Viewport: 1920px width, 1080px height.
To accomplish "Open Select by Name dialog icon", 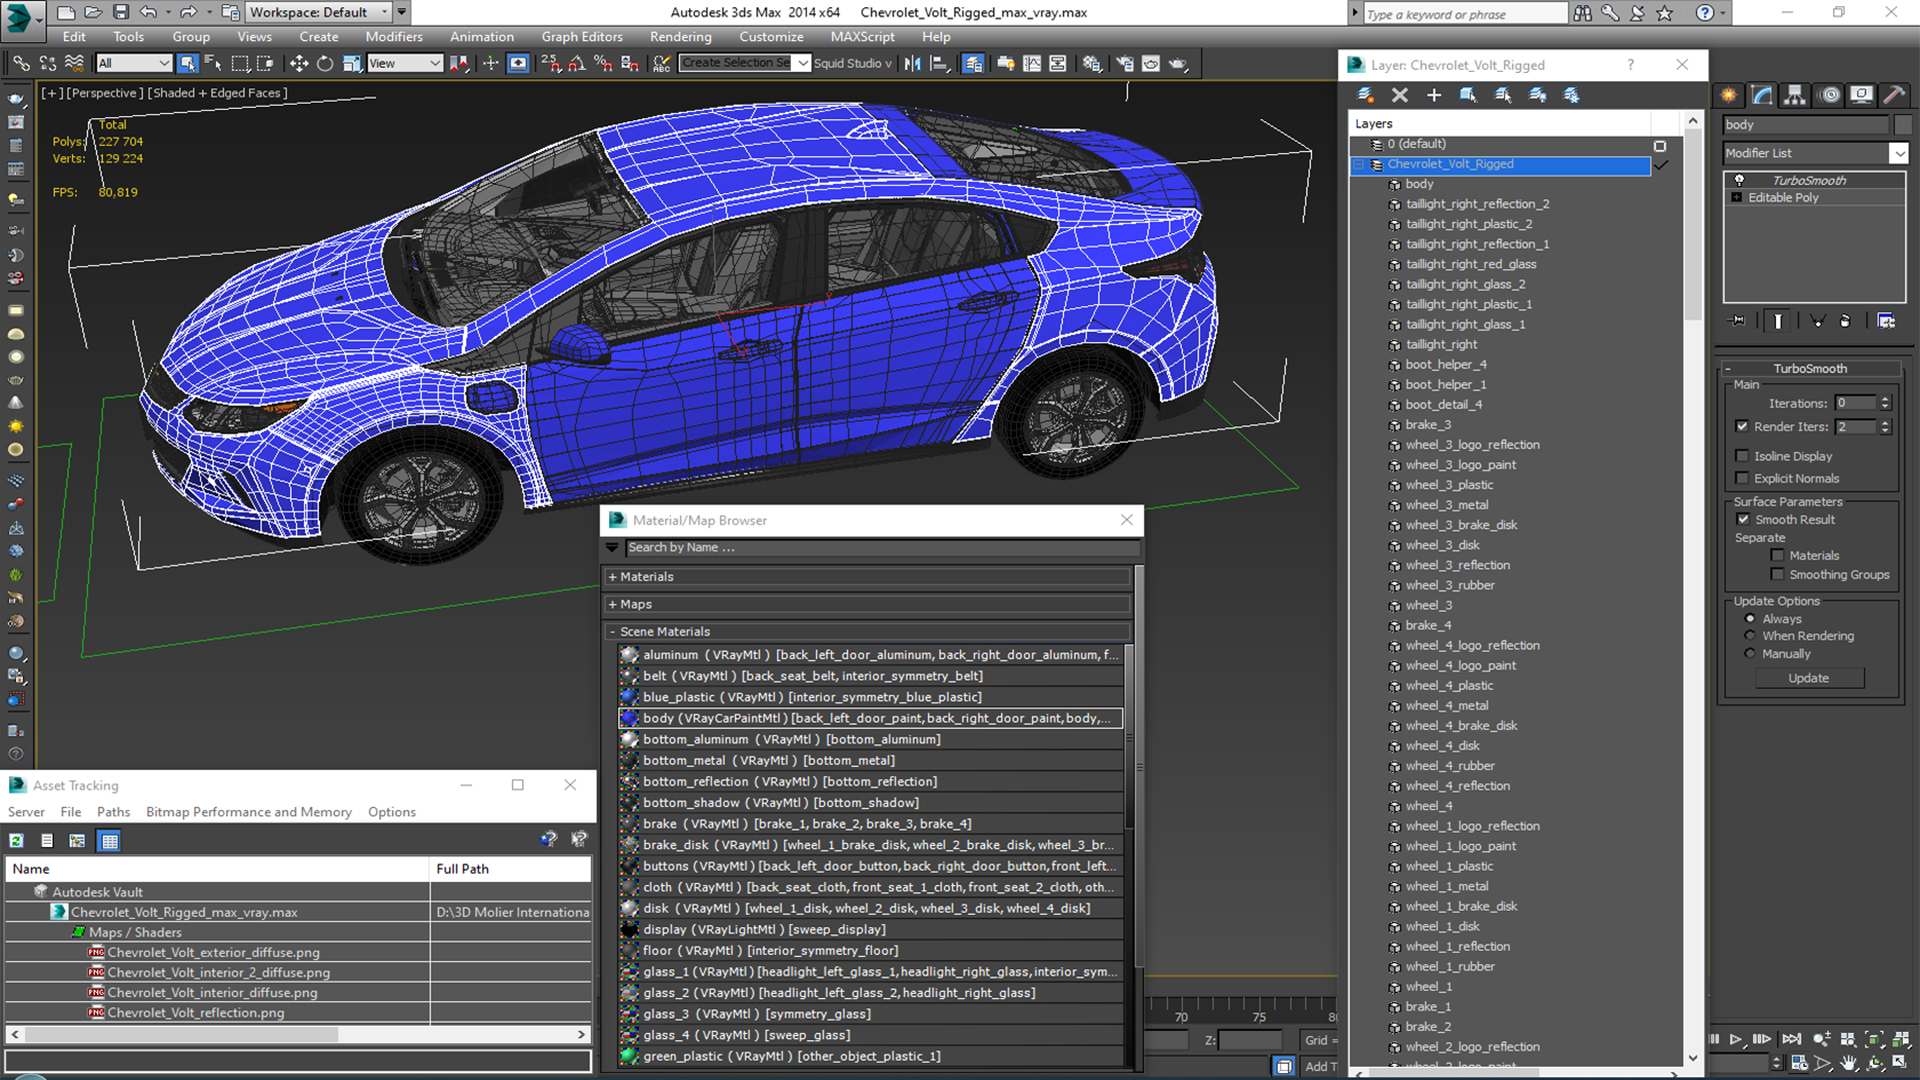I will click(x=213, y=63).
